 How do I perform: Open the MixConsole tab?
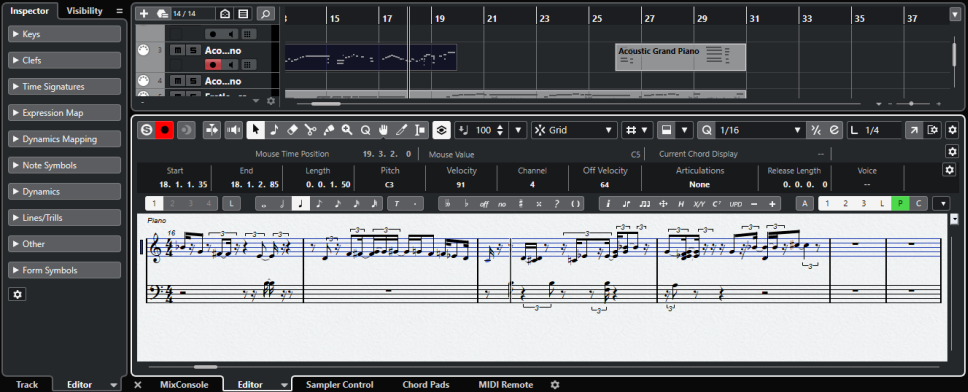pyautogui.click(x=184, y=385)
